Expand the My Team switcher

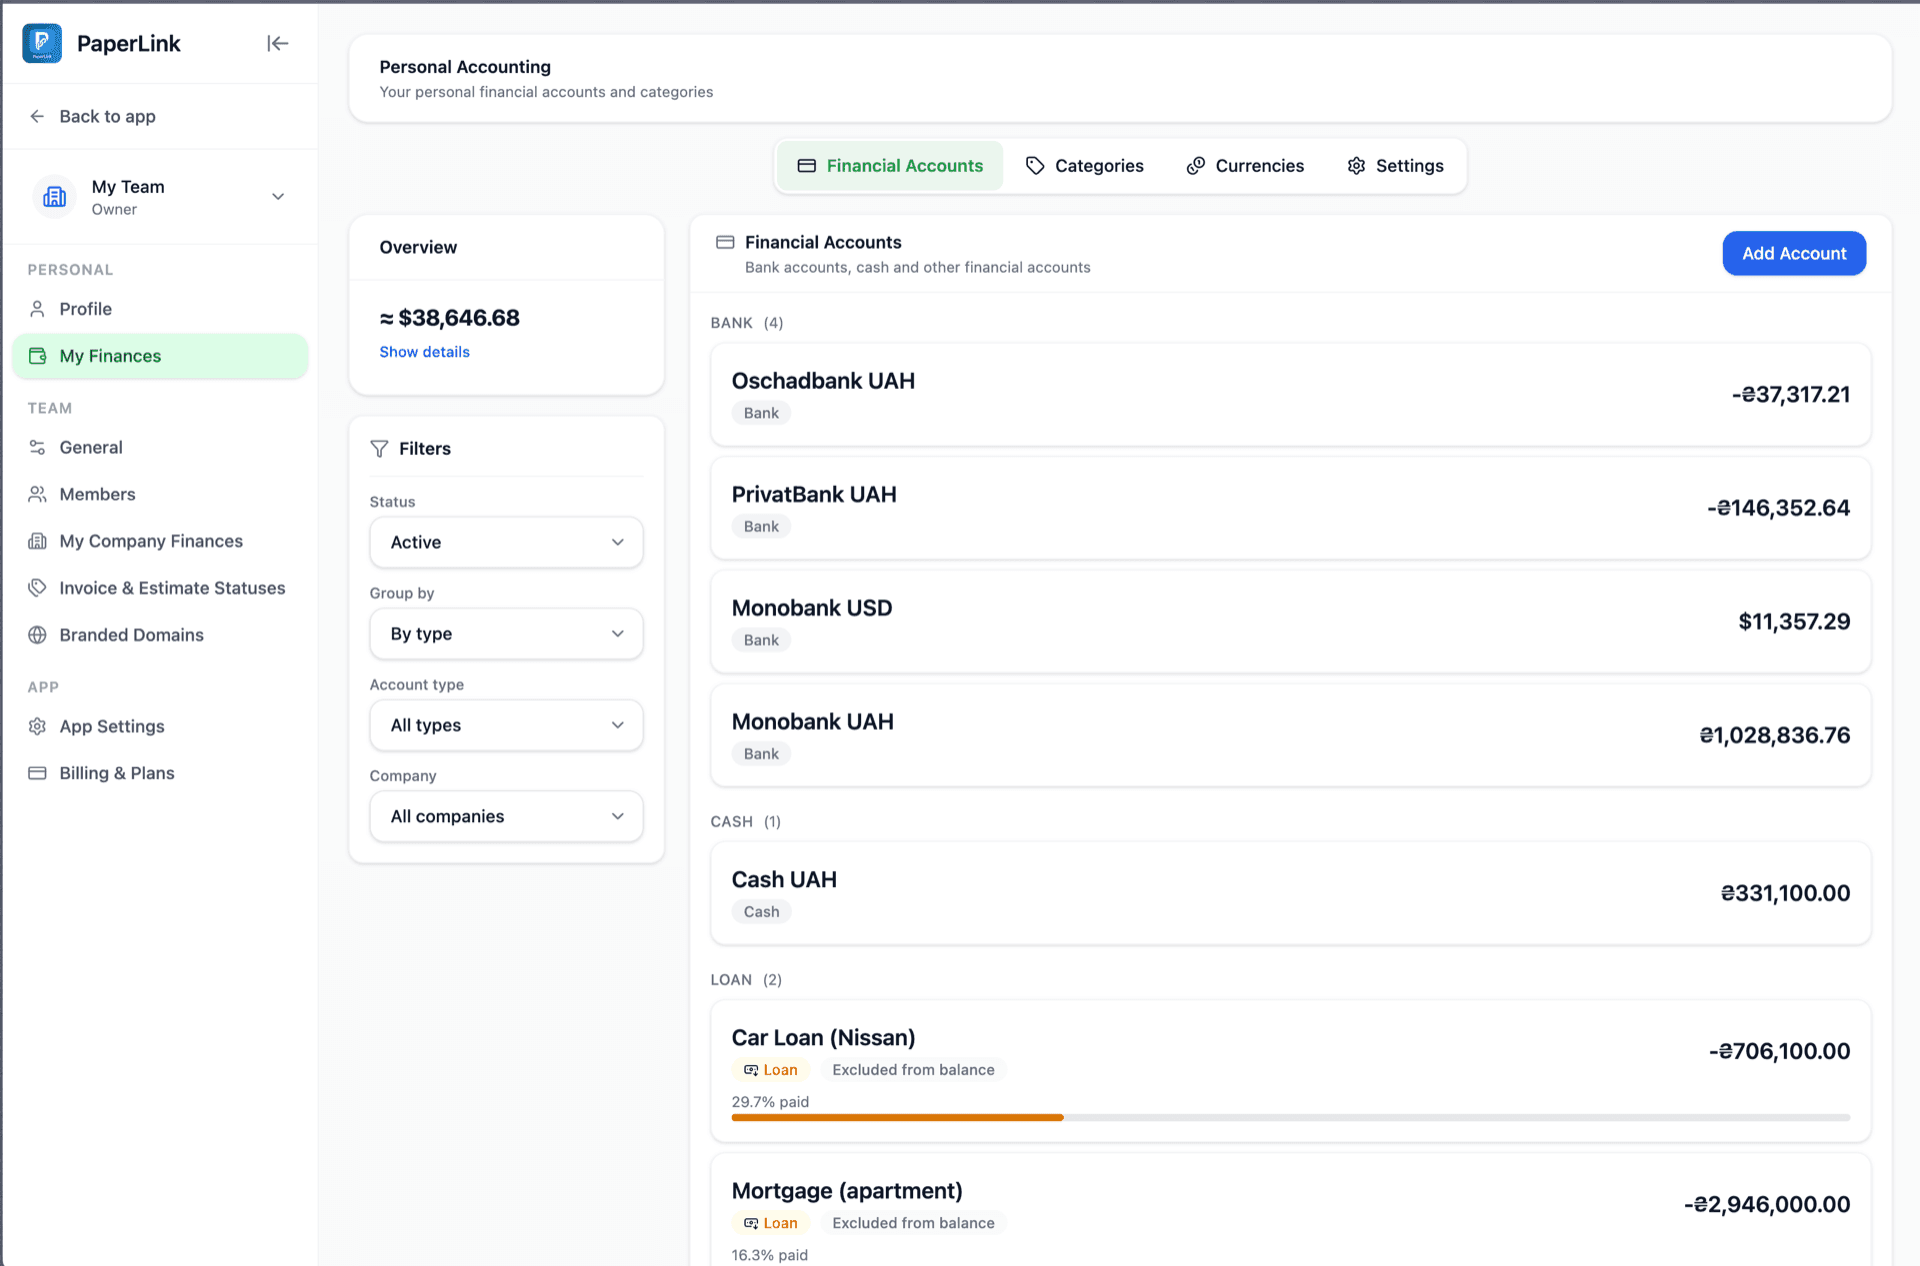pyautogui.click(x=277, y=197)
